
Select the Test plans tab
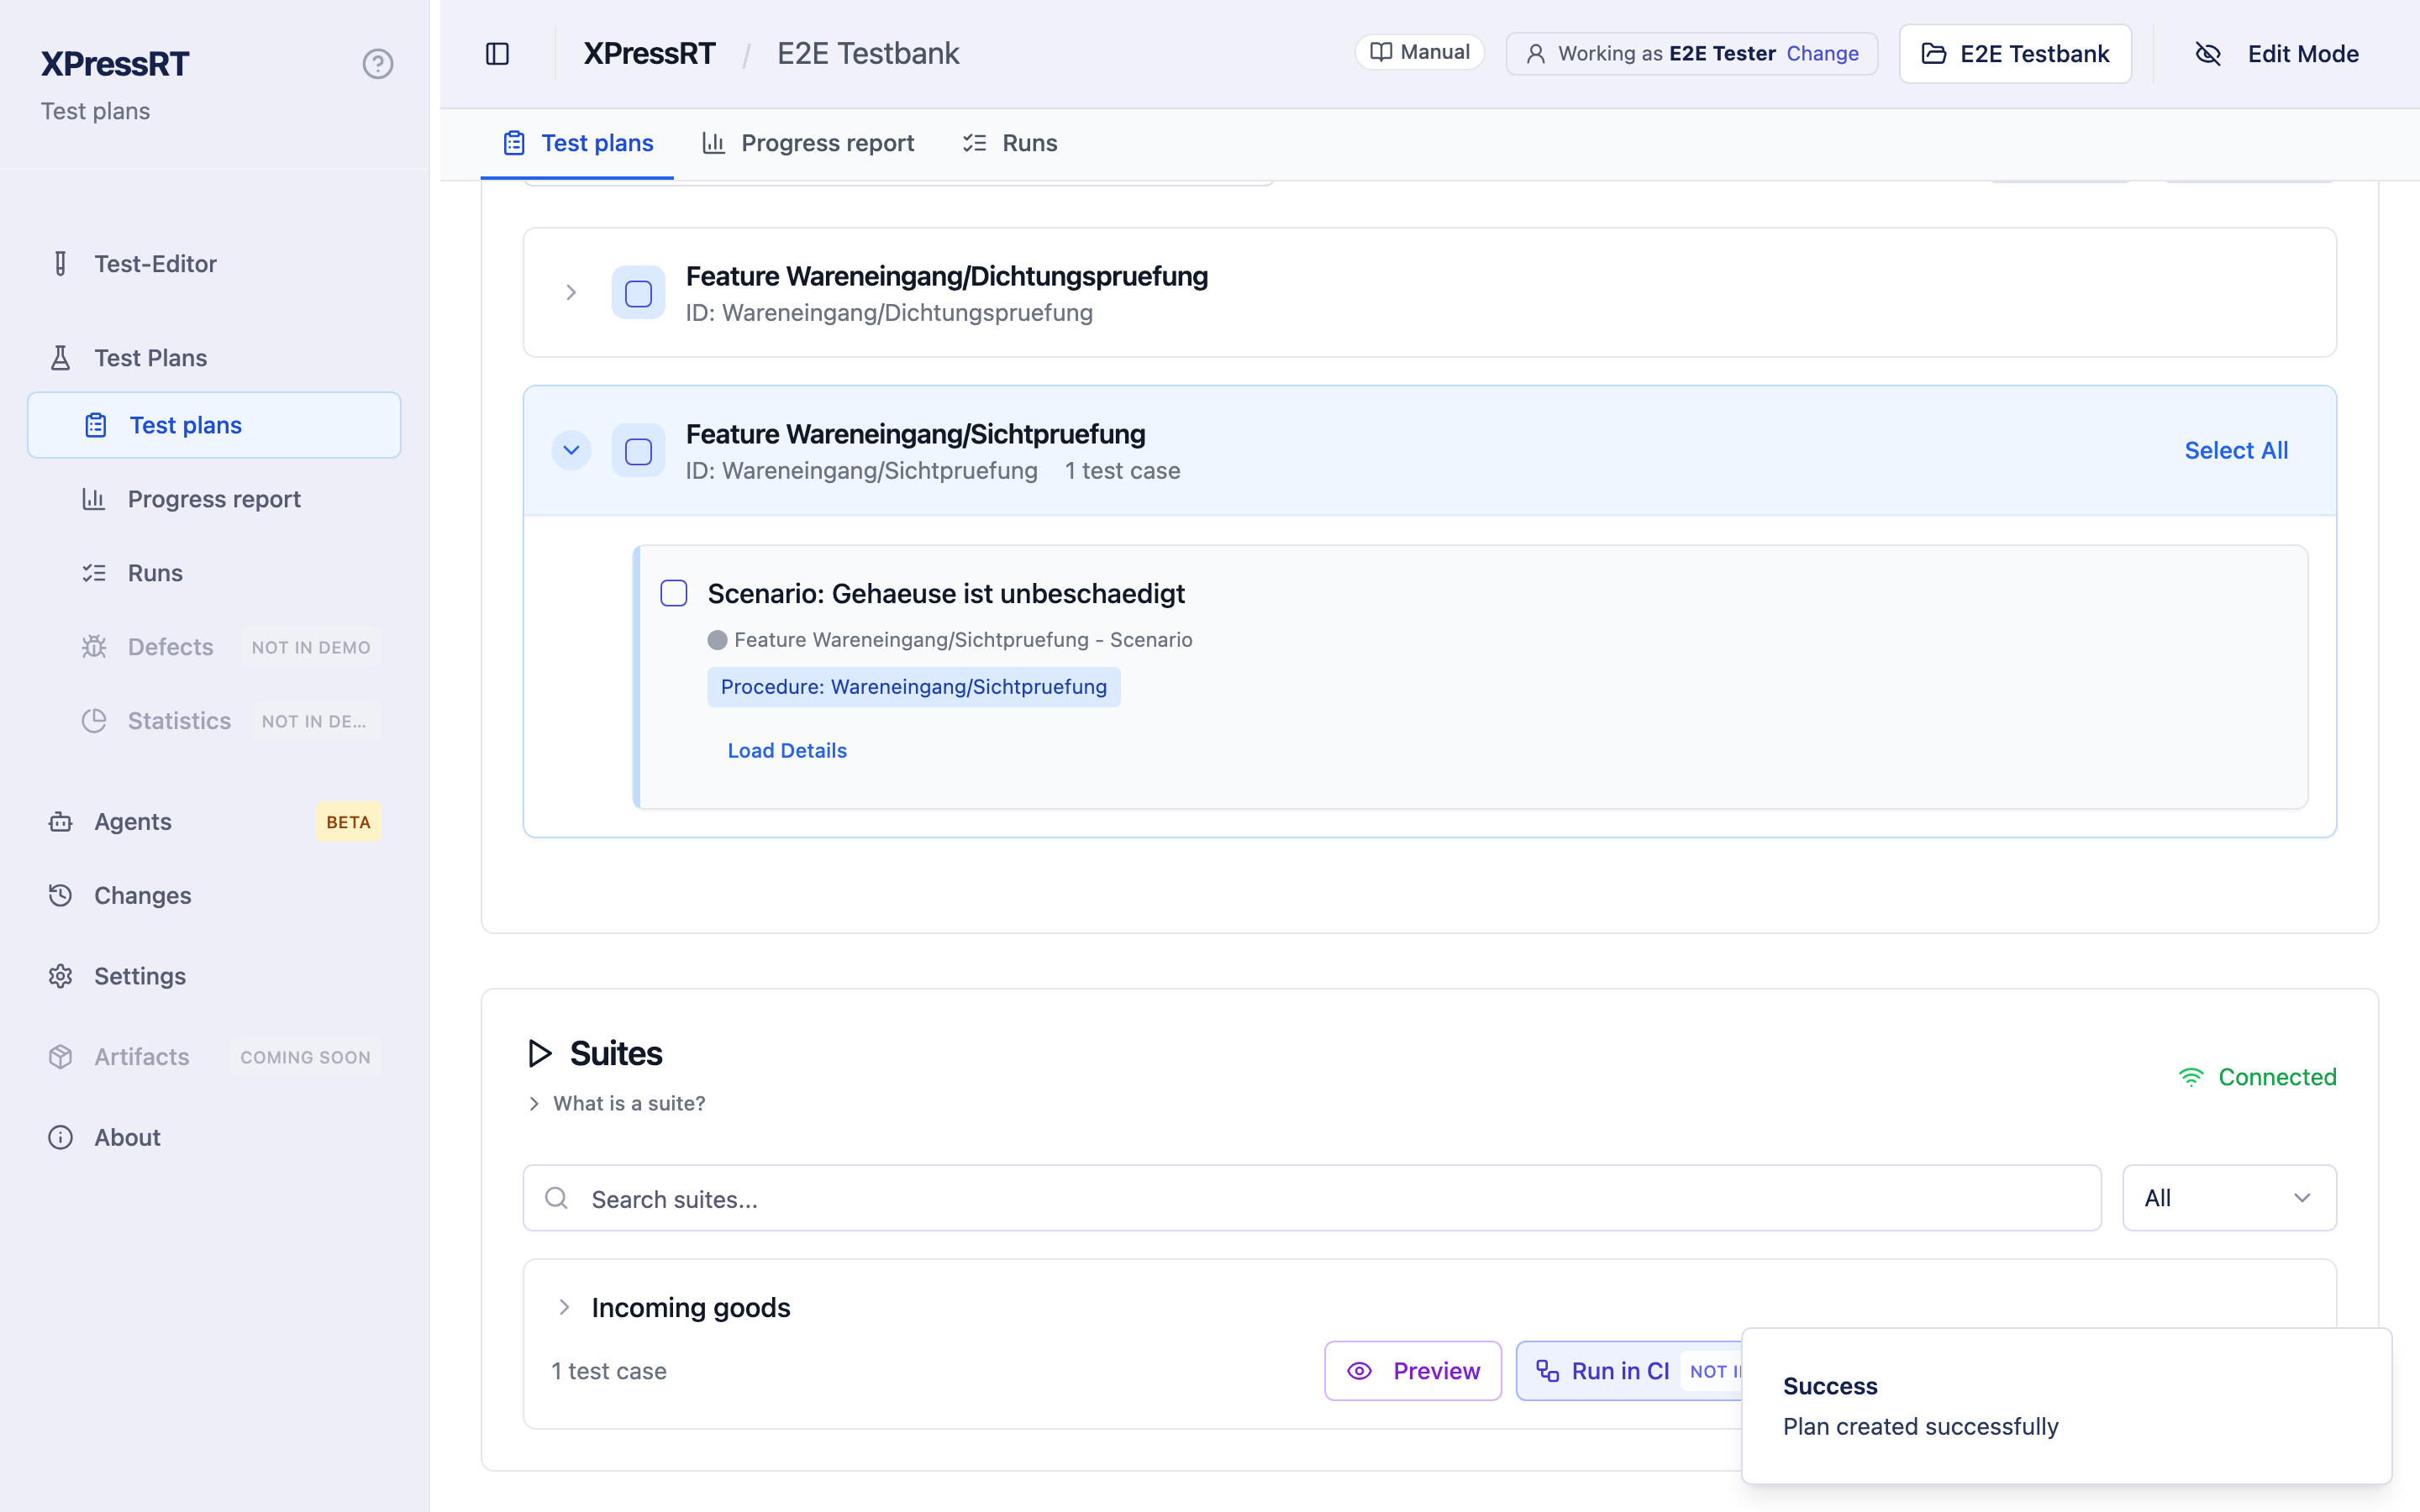coord(578,143)
